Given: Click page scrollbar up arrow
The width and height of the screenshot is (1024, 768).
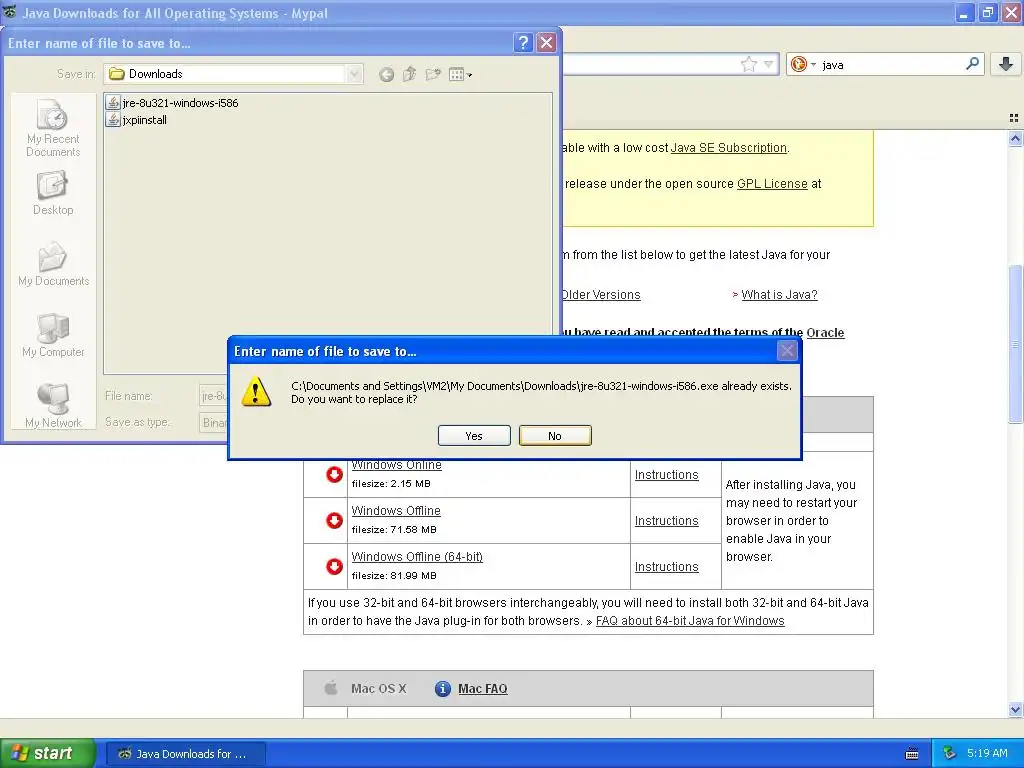Looking at the screenshot, I should tap(1015, 138).
